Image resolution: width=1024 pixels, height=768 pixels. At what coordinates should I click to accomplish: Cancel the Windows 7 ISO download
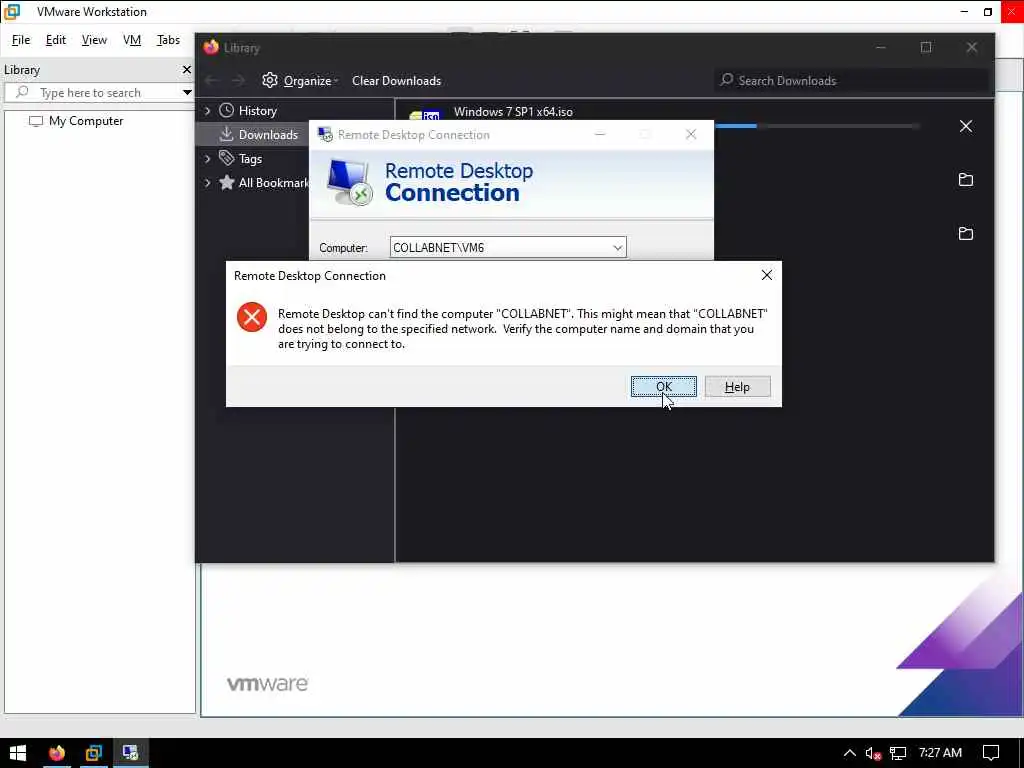click(x=966, y=126)
